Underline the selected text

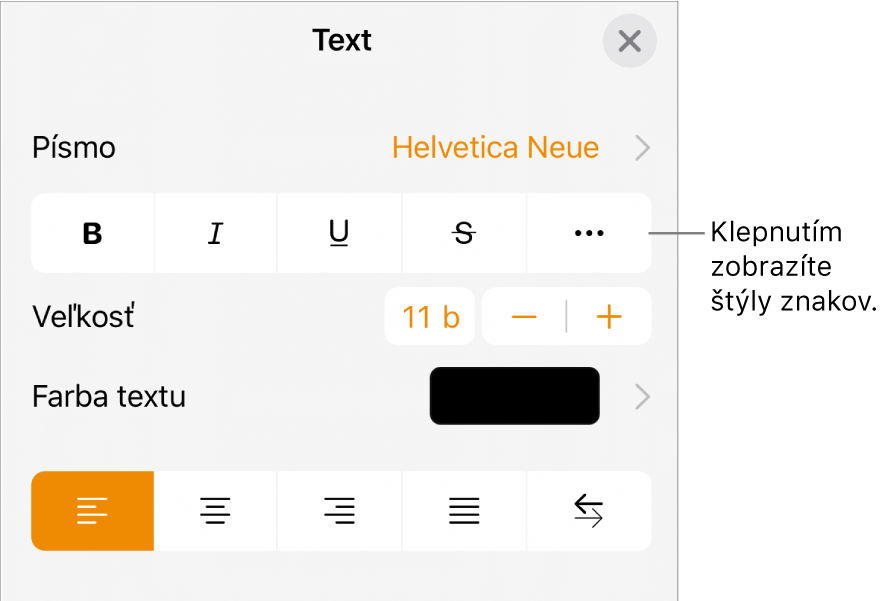[340, 233]
